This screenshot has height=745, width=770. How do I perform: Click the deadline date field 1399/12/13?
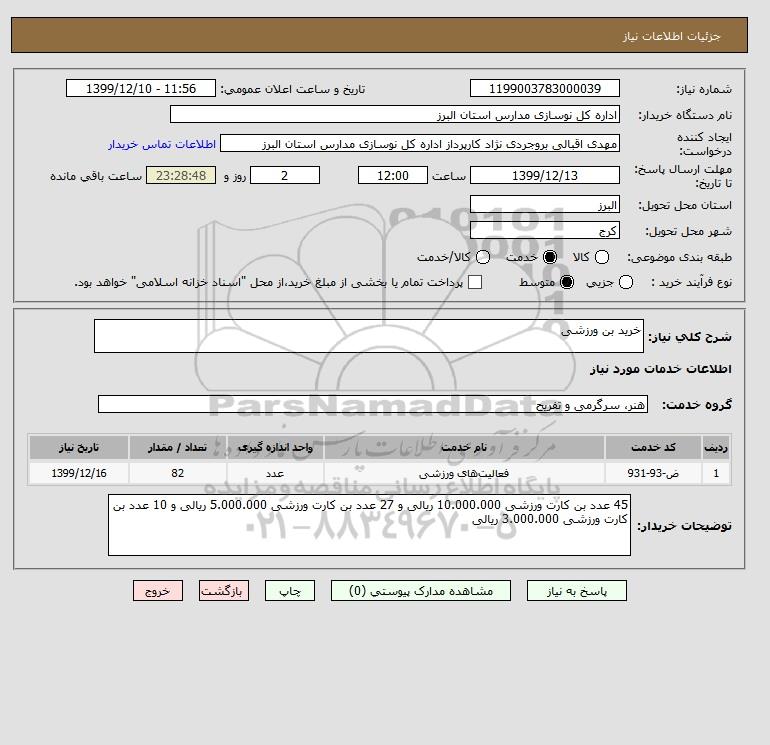(545, 176)
